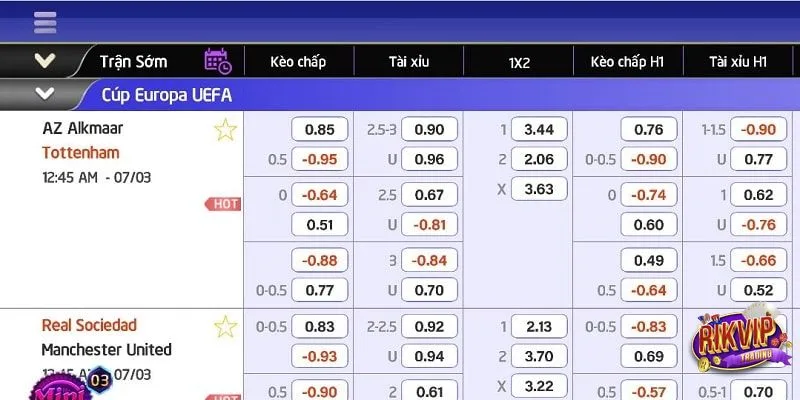Select the 2.06 away win odds

coord(539,159)
